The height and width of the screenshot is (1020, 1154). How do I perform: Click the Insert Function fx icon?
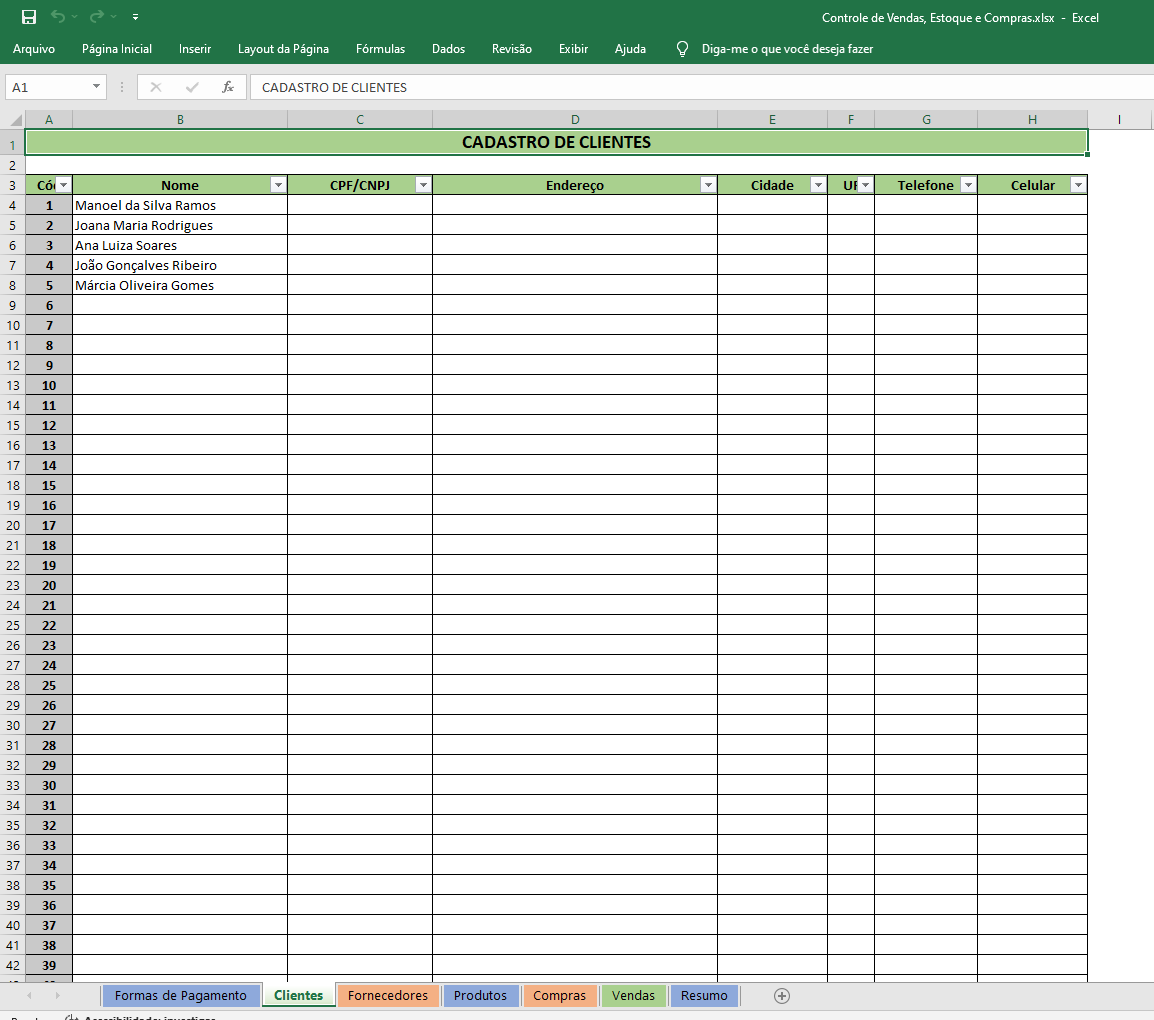[x=228, y=87]
